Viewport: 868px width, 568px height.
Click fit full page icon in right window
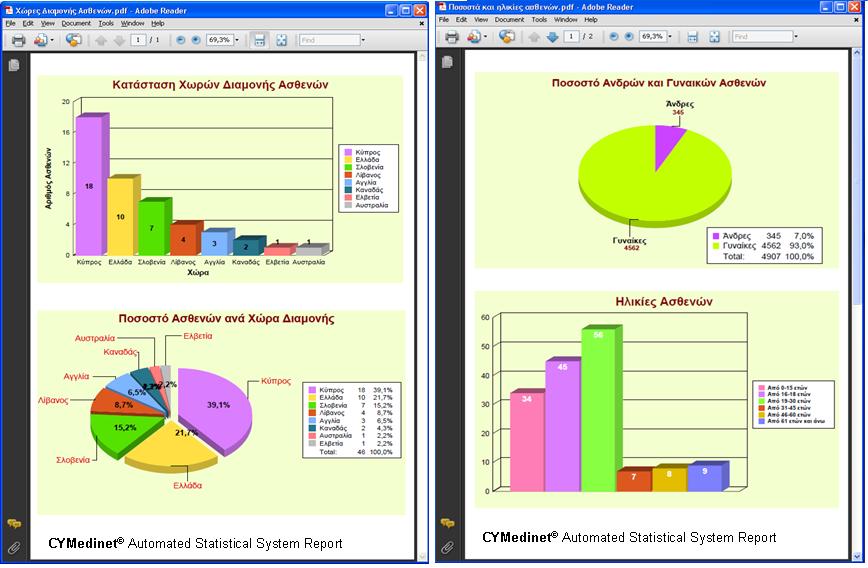pos(714,37)
